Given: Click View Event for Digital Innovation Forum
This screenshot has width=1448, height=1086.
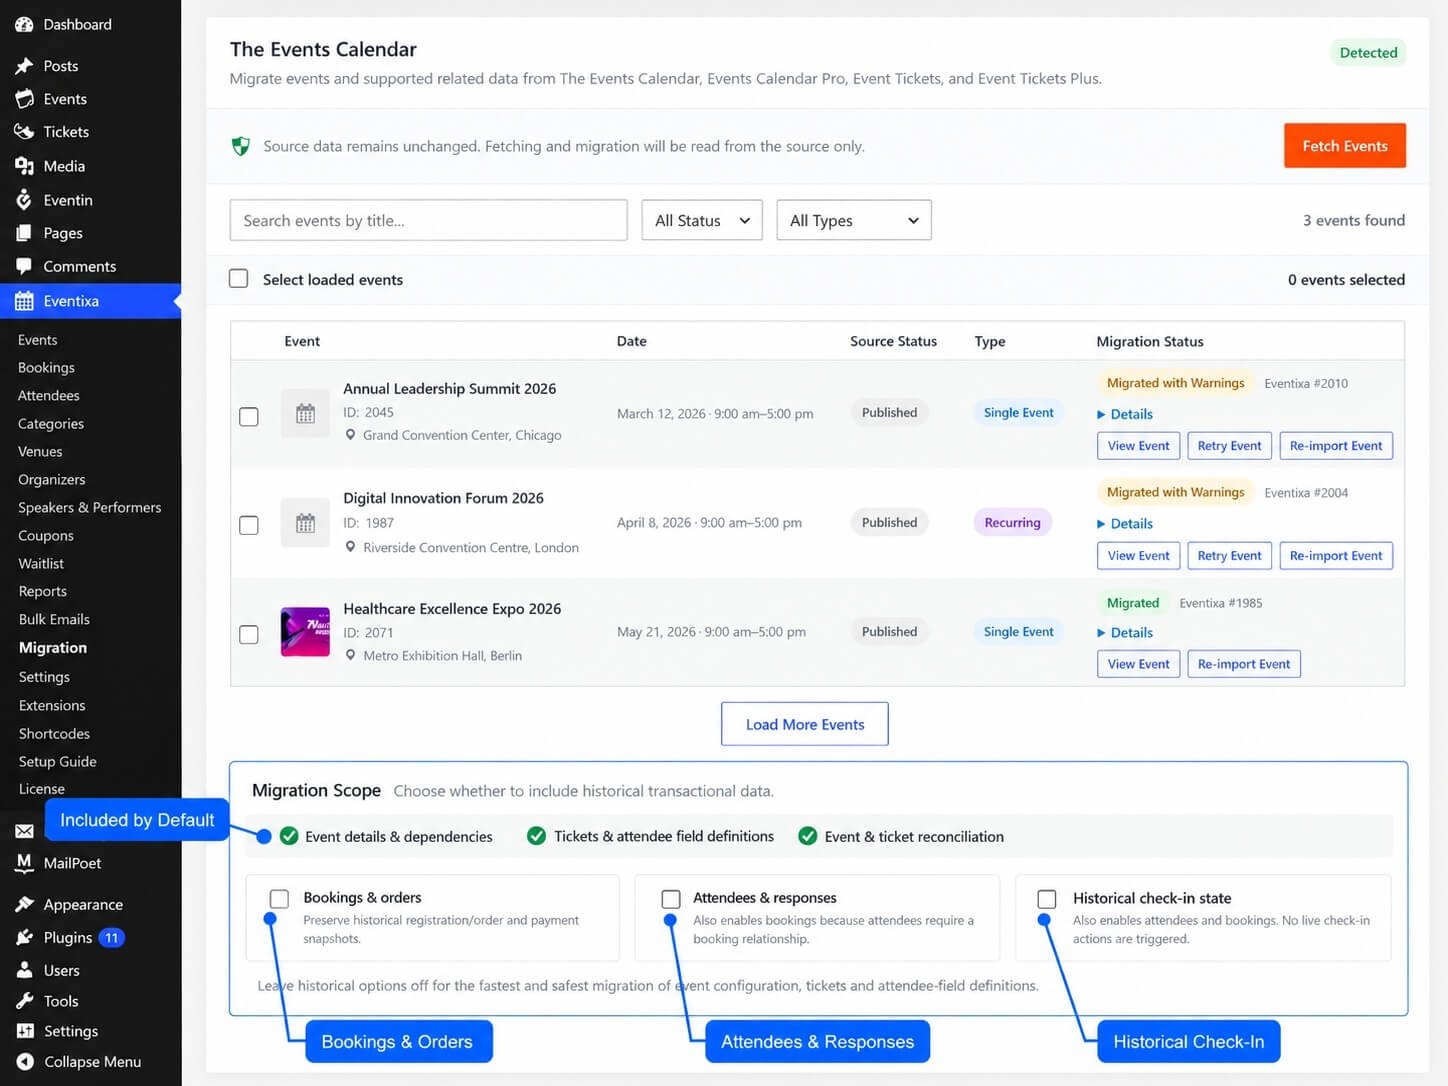Looking at the screenshot, I should tap(1138, 556).
